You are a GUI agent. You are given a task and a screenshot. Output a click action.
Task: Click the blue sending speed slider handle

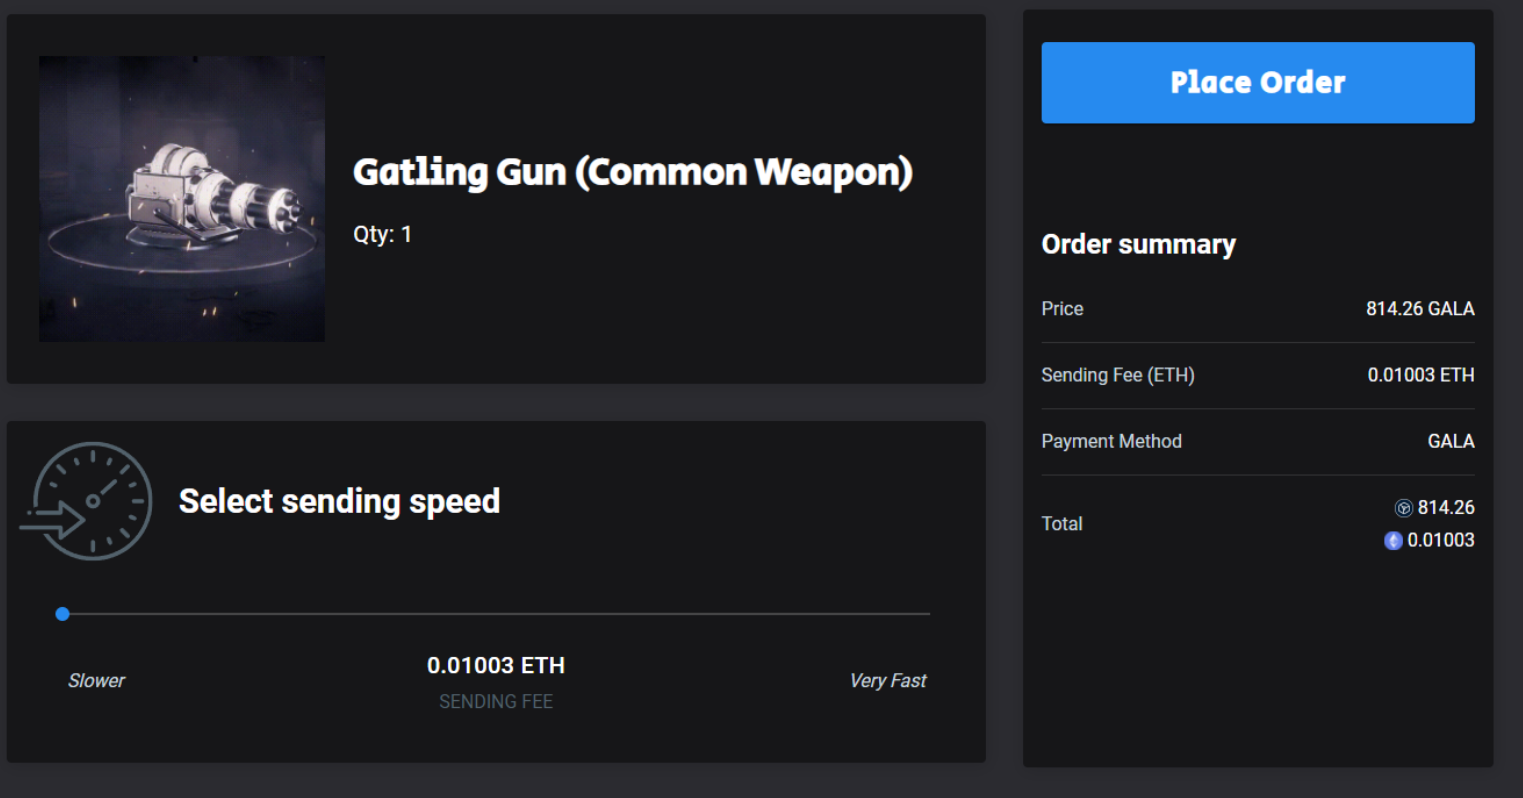click(63, 614)
